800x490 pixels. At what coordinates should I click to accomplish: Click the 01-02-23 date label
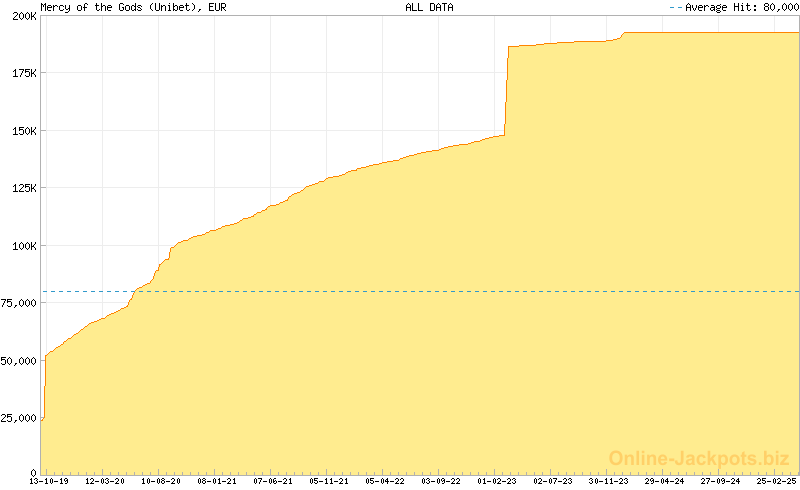[497, 481]
